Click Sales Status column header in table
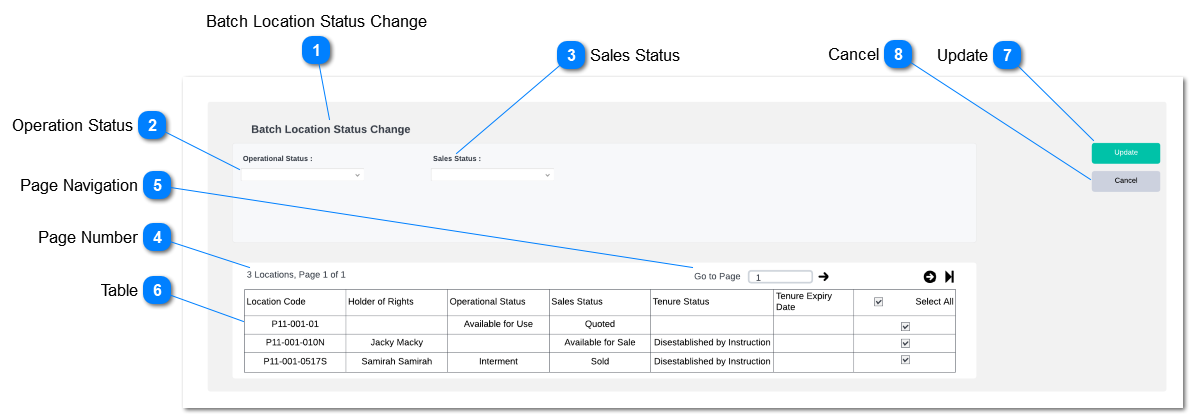 pyautogui.click(x=600, y=302)
